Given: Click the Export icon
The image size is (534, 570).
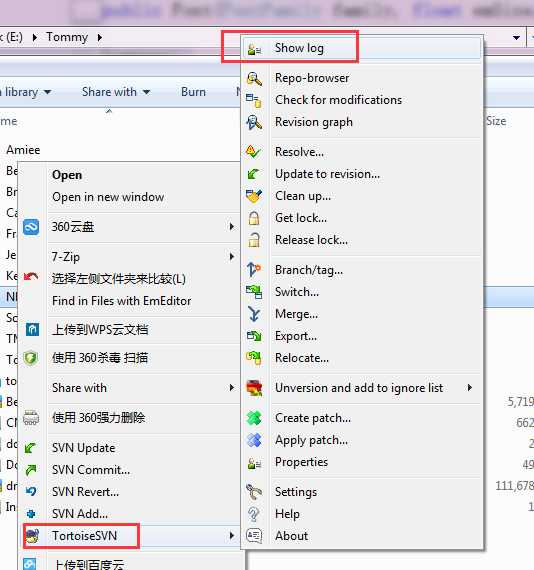Looking at the screenshot, I should (x=254, y=336).
